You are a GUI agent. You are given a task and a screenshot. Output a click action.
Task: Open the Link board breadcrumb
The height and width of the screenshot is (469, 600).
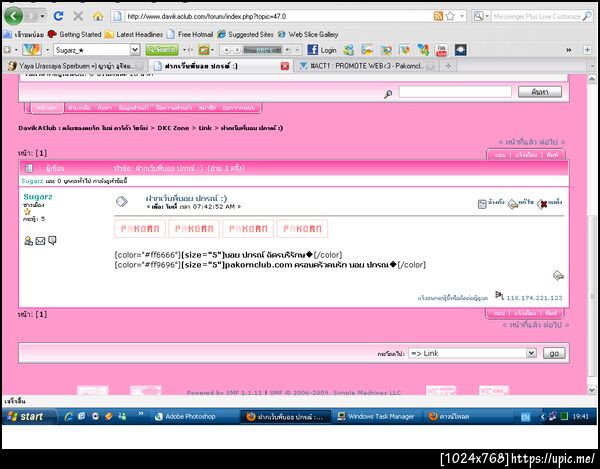205,128
